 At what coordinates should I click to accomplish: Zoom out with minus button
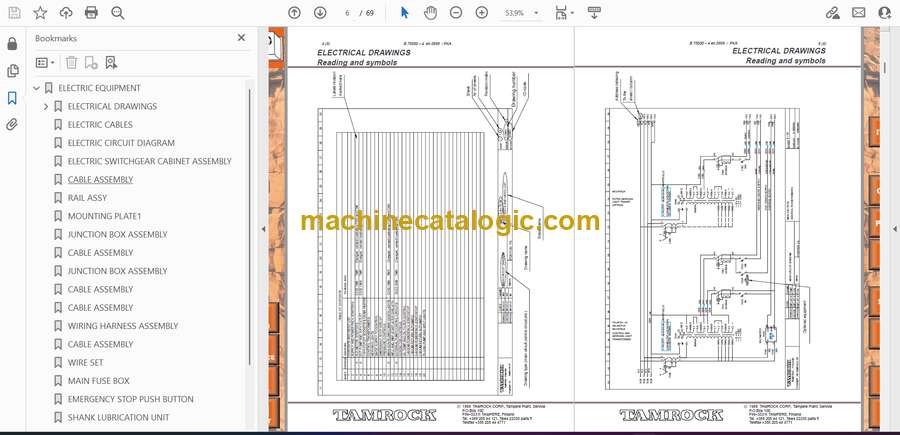click(x=456, y=13)
